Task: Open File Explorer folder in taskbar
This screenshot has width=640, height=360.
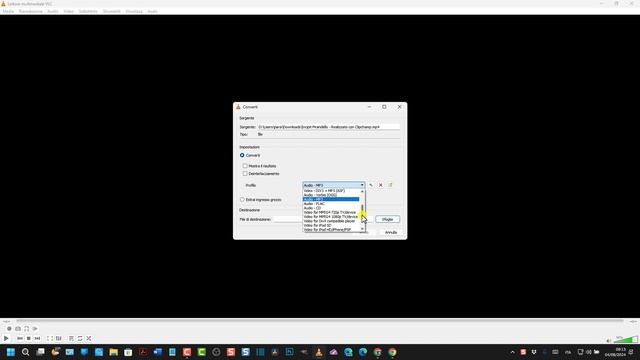Action: click(x=113, y=352)
